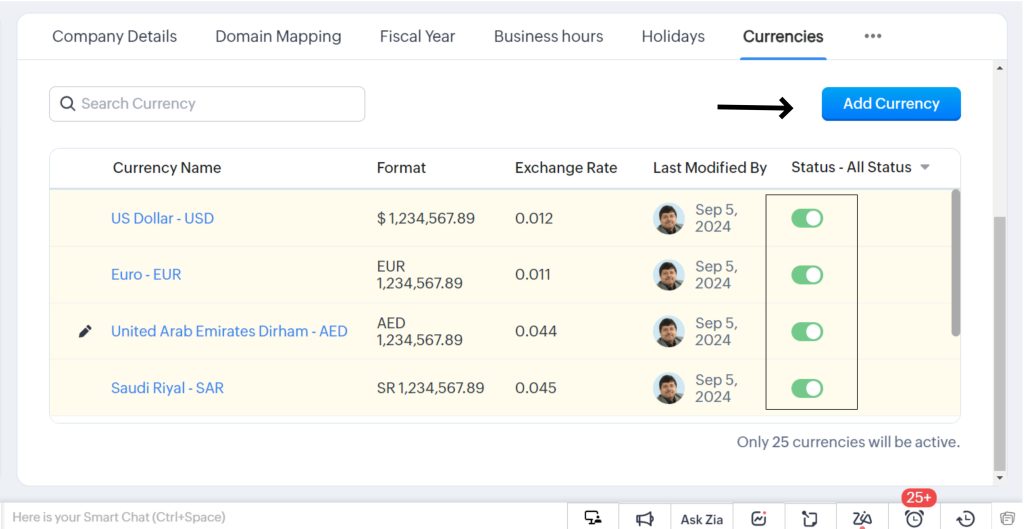
Task: Click the Zia logo icon in bottom bar
Action: pyautogui.click(x=862, y=519)
